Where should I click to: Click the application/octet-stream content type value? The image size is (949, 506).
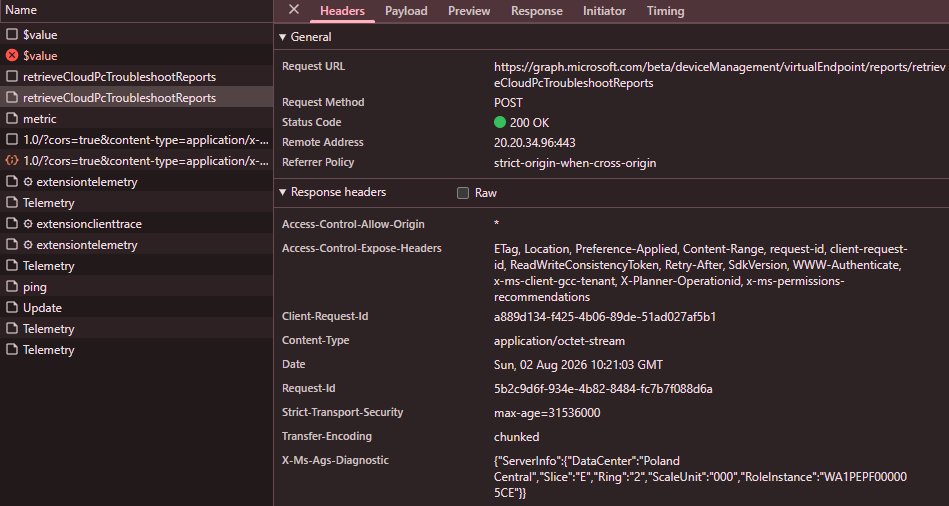(559, 341)
